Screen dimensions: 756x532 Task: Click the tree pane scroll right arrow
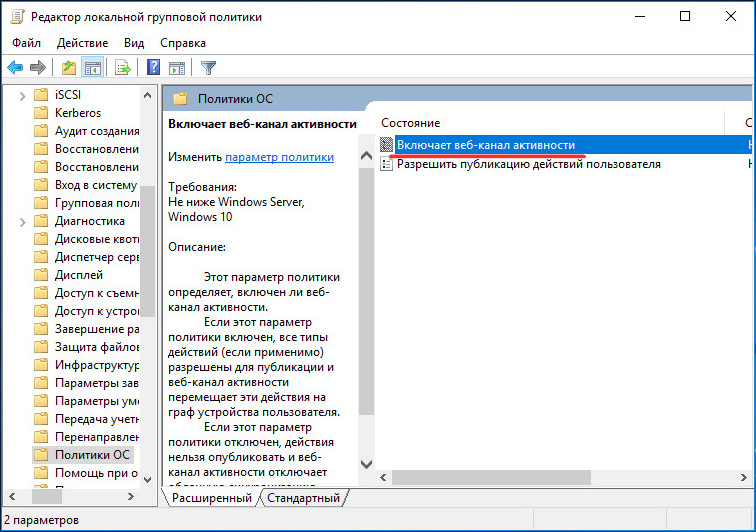coord(131,496)
